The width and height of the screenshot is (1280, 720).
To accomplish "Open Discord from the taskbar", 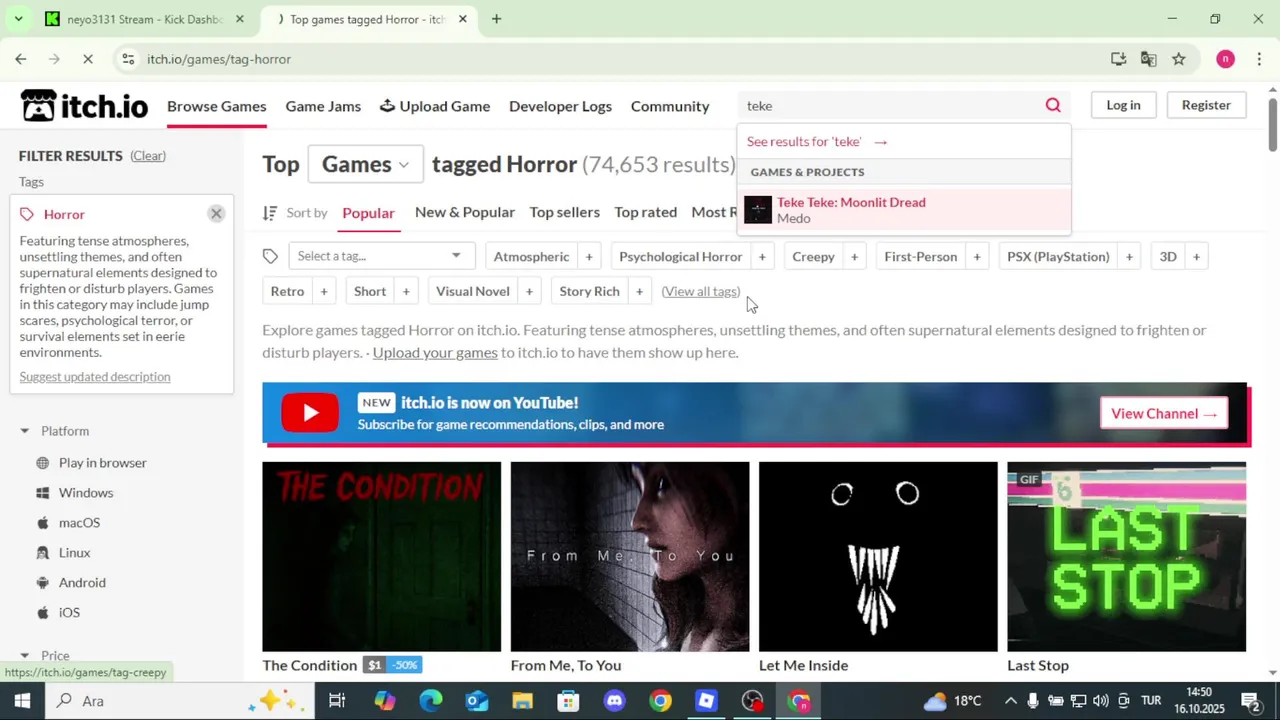I will click(614, 701).
